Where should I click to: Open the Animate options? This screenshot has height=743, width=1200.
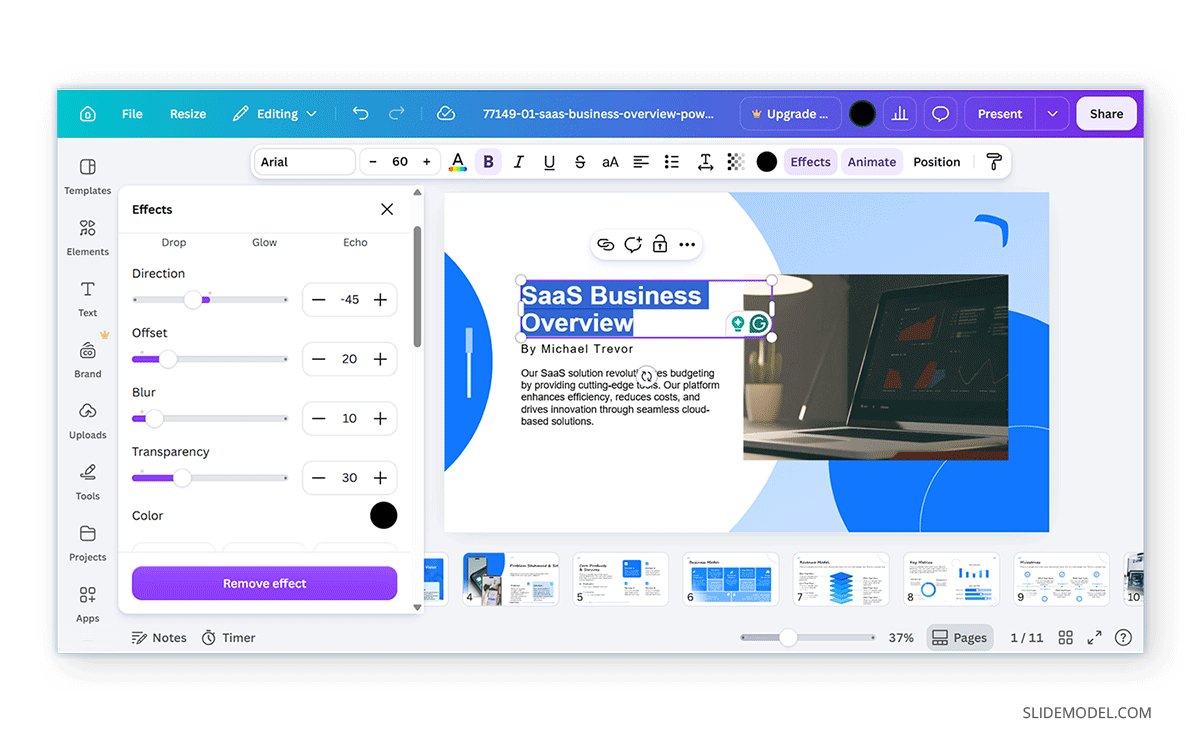[872, 162]
